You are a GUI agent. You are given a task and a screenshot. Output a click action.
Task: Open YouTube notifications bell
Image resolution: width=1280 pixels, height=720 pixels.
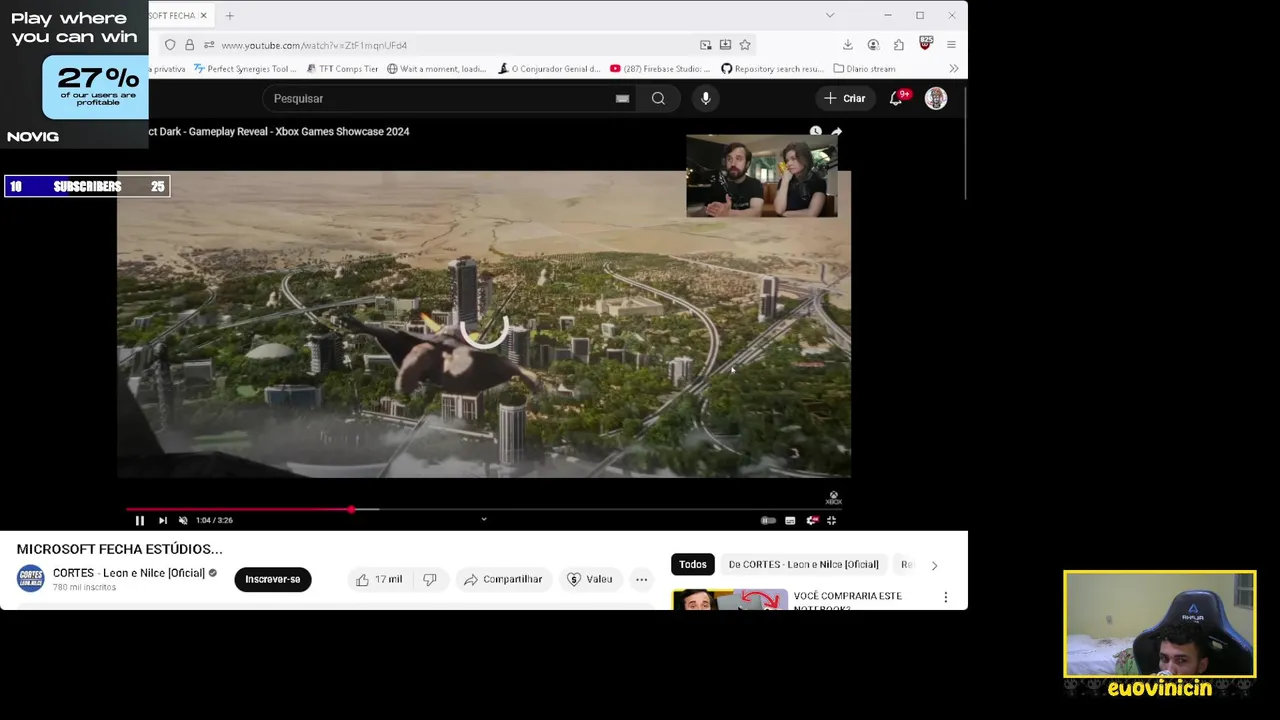(x=896, y=98)
